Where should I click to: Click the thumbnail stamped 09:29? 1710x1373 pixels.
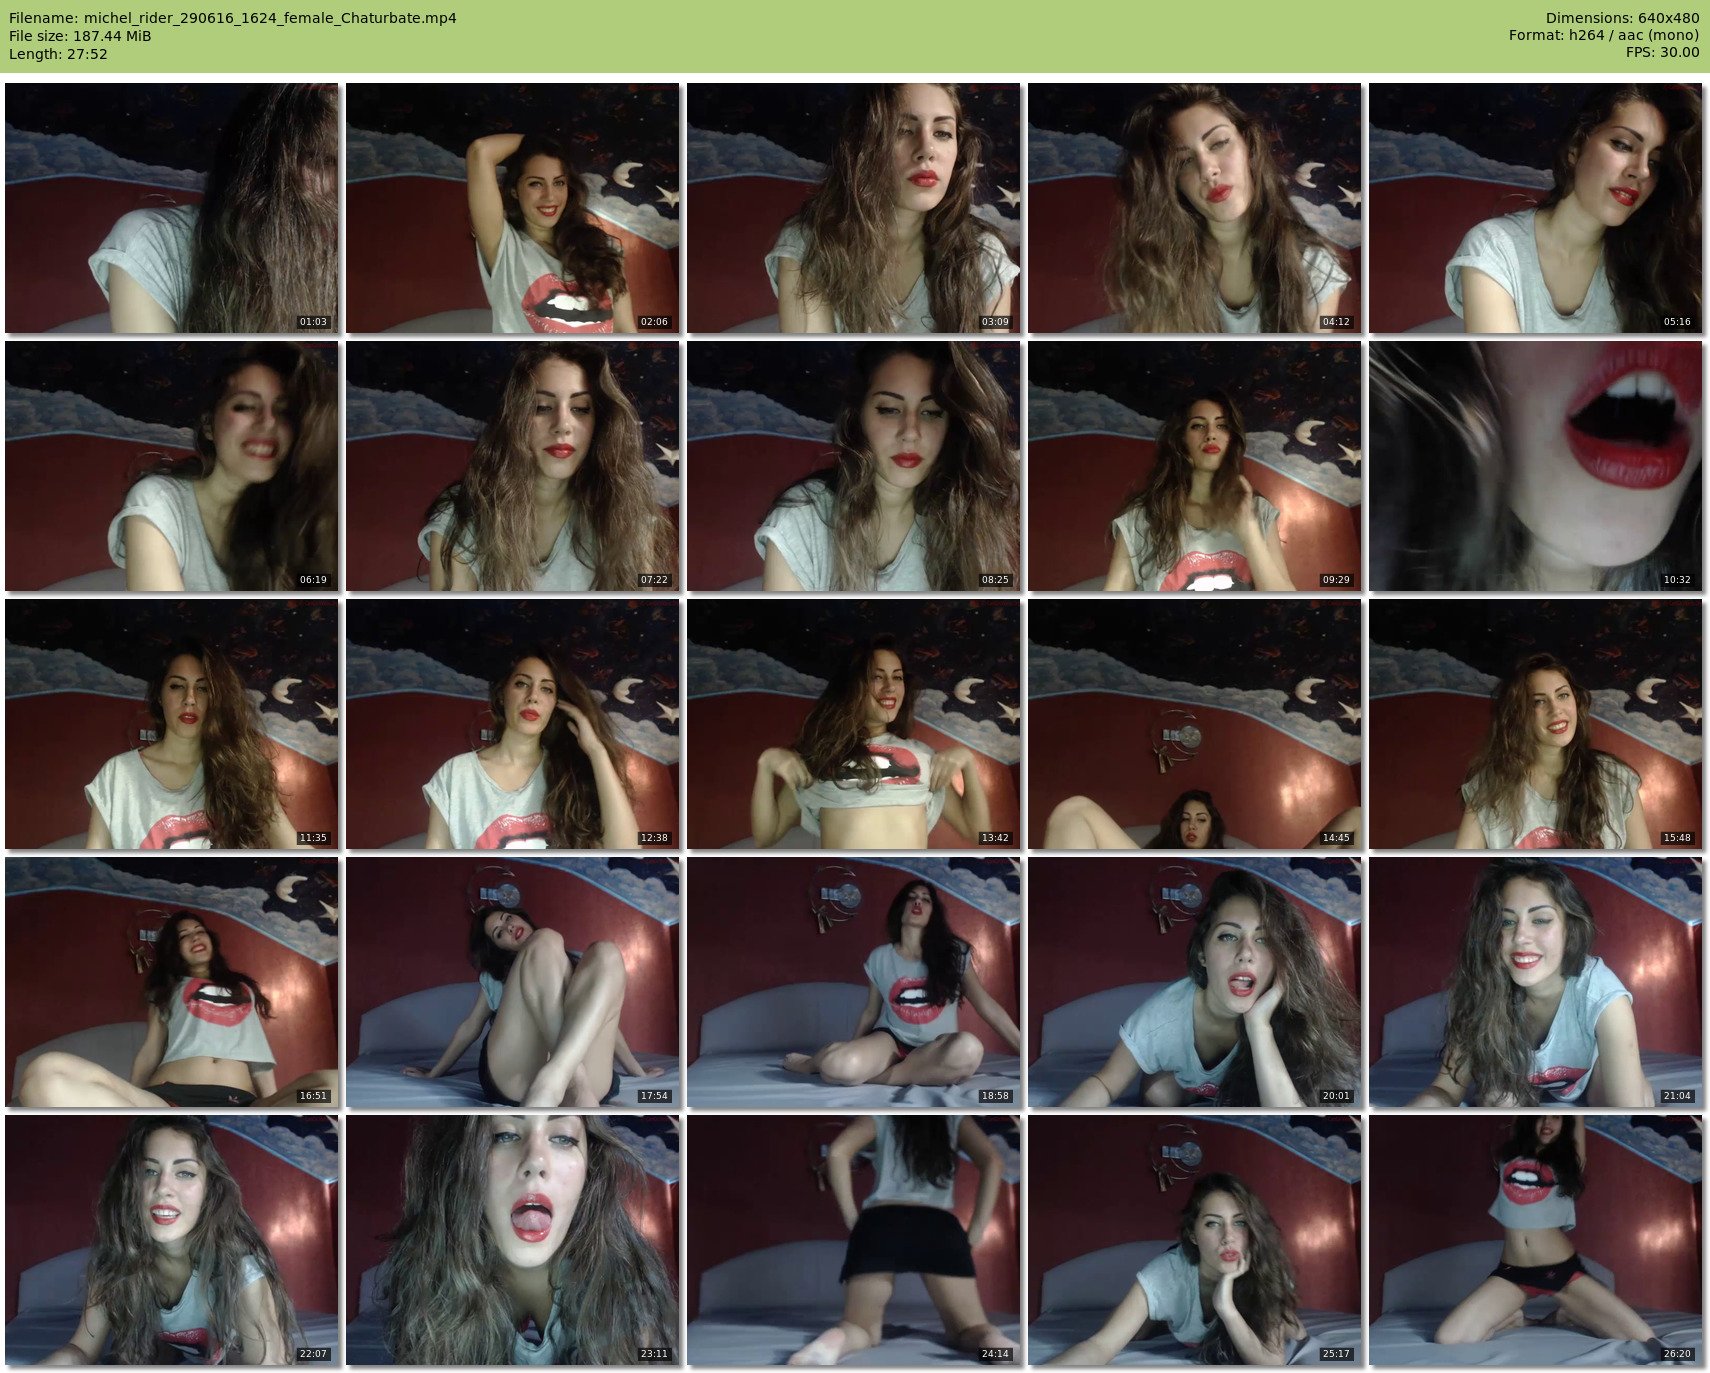pyautogui.click(x=1195, y=466)
